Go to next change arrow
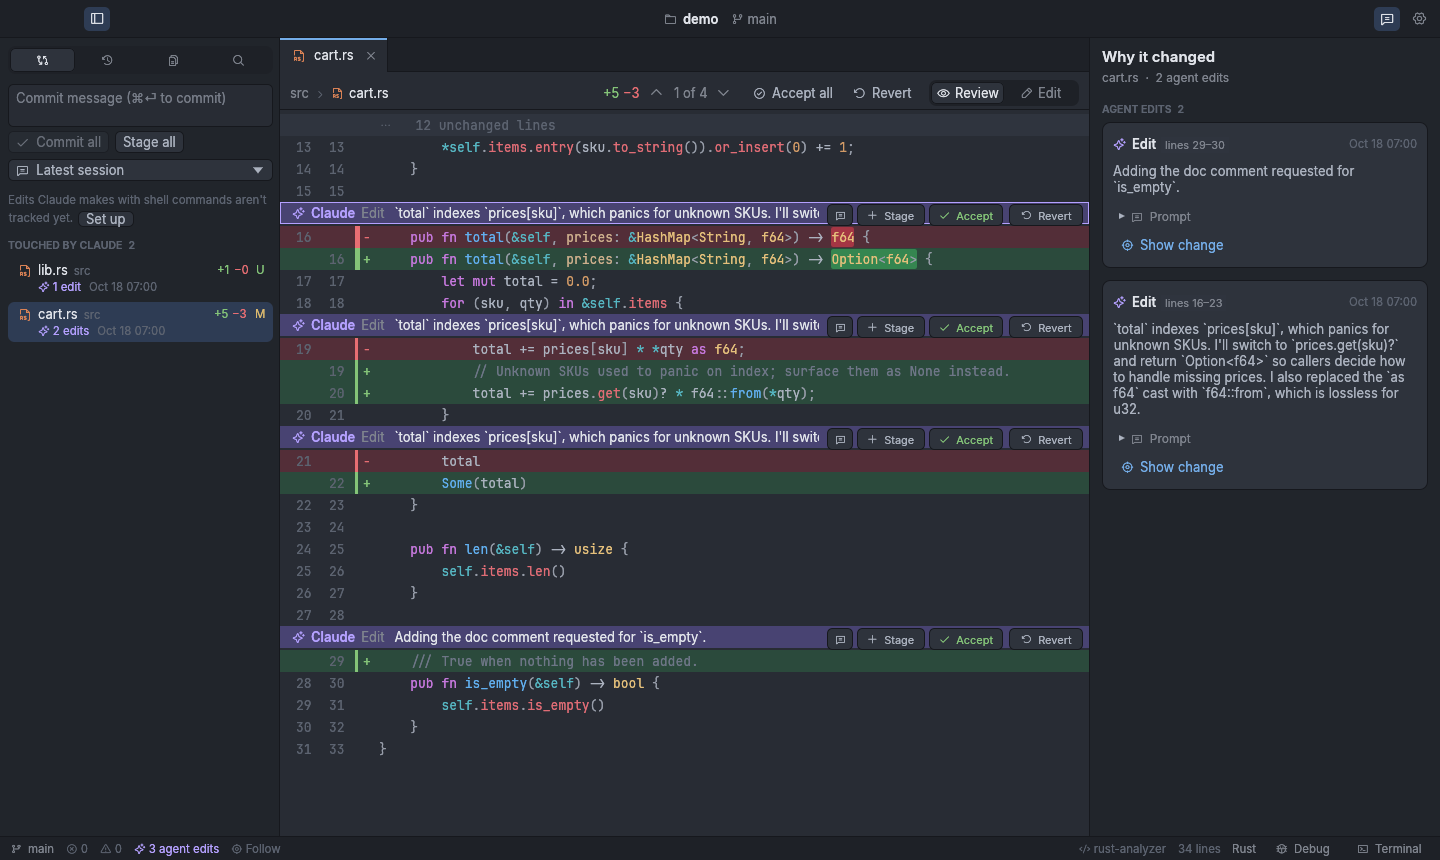The height and width of the screenshot is (860, 1440). pyautogui.click(x=724, y=93)
